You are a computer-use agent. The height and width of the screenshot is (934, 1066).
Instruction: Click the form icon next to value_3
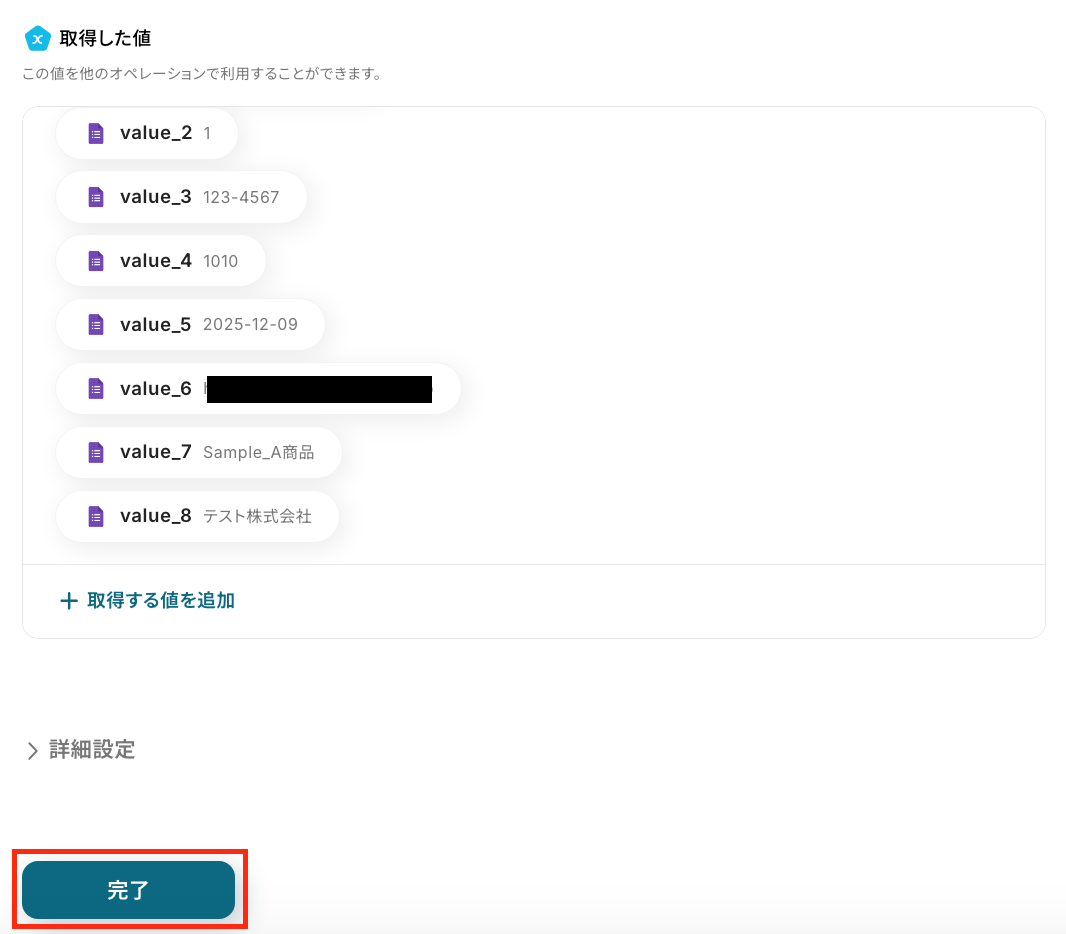coord(96,197)
